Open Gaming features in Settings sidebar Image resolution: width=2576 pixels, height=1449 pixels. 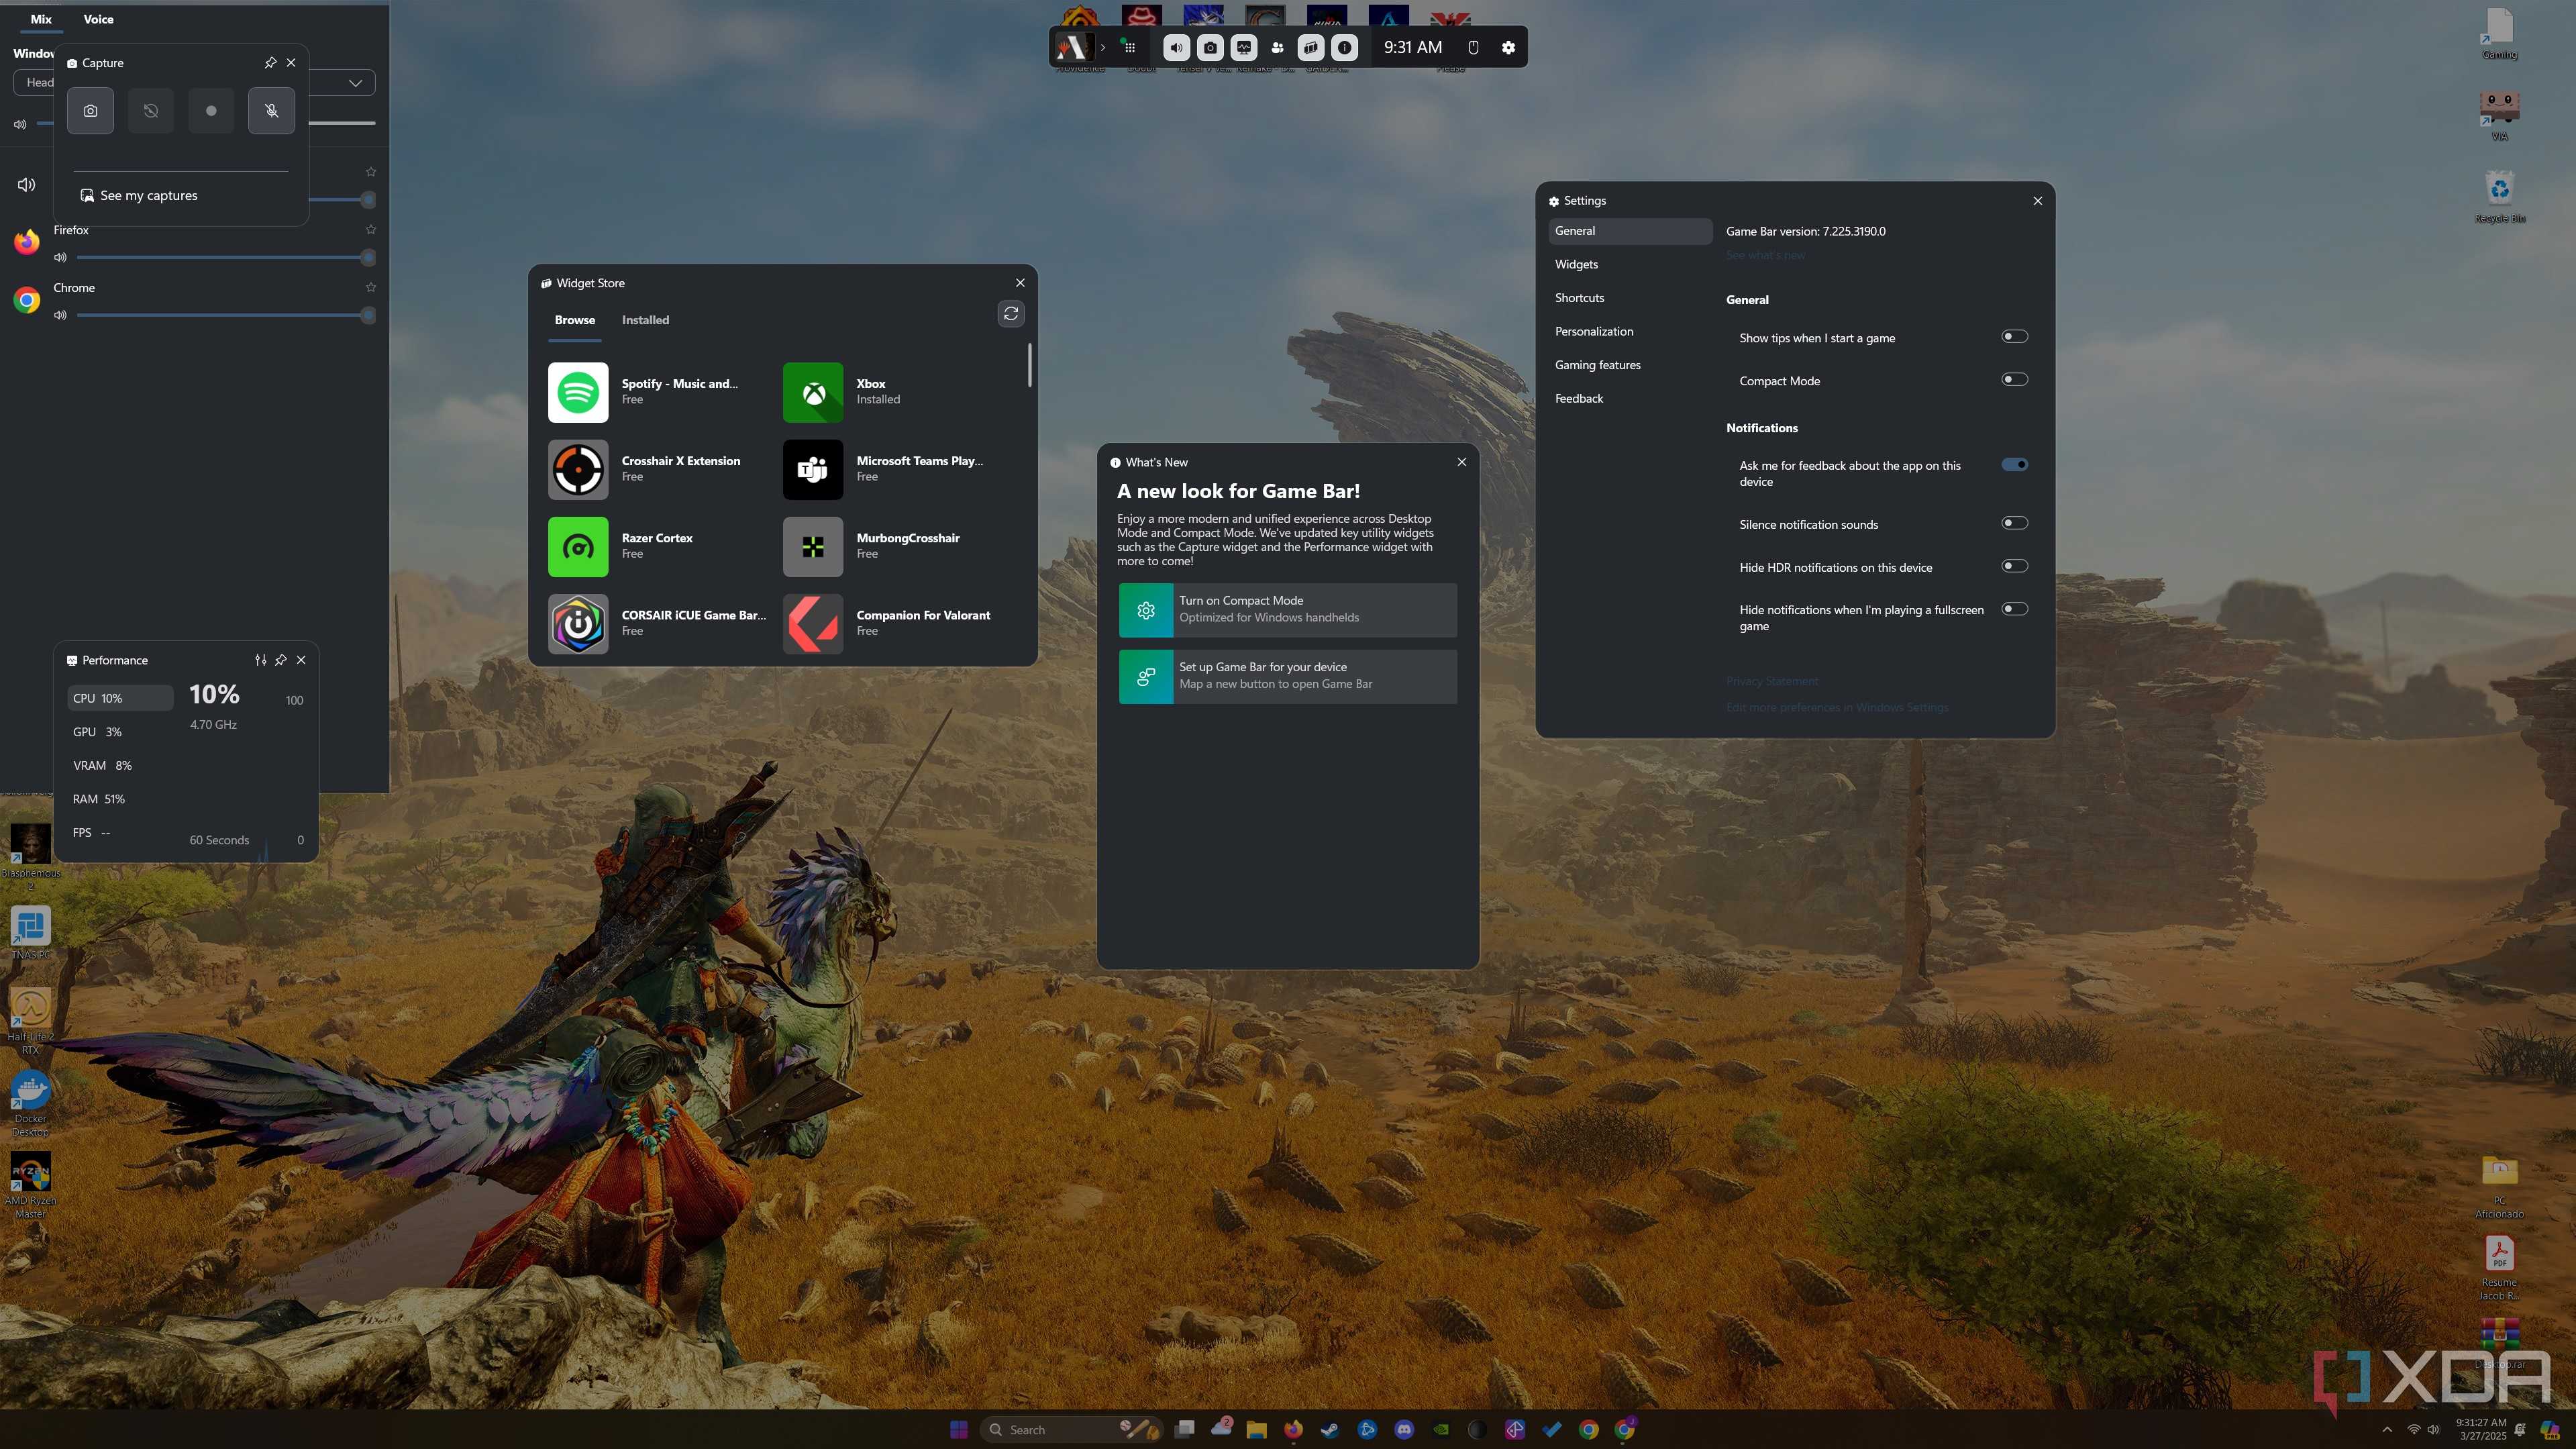point(1631,365)
